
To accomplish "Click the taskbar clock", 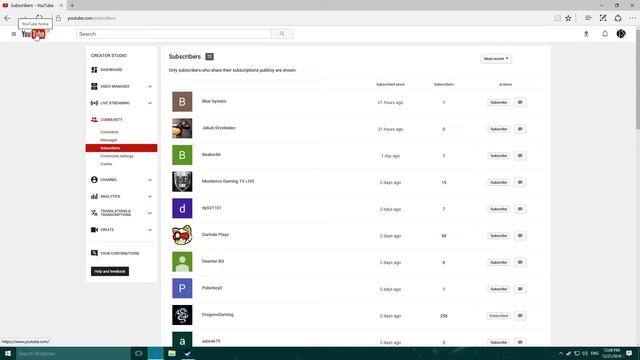I will tap(611, 353).
